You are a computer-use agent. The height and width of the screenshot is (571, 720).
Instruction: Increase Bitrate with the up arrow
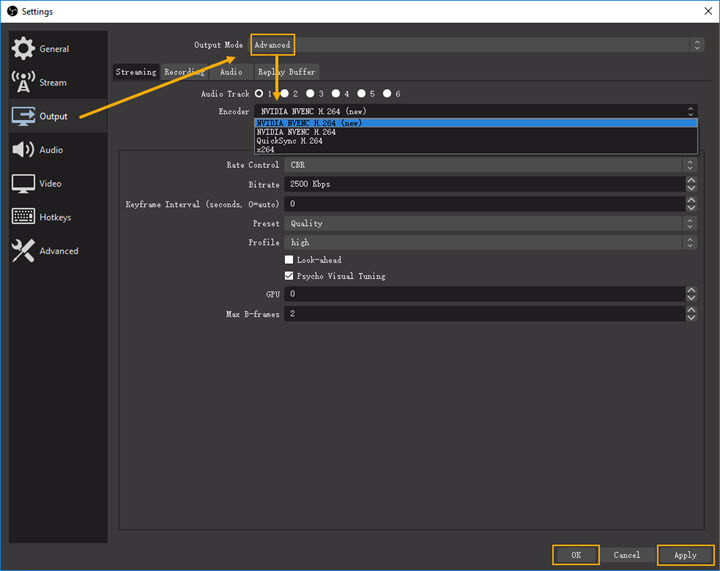(x=691, y=181)
